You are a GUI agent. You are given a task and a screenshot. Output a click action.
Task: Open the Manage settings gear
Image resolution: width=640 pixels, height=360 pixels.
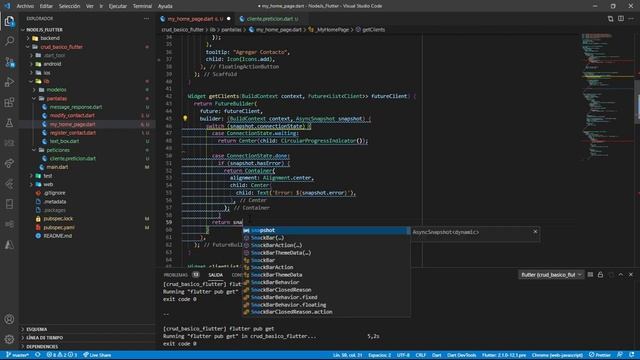coord(9,339)
